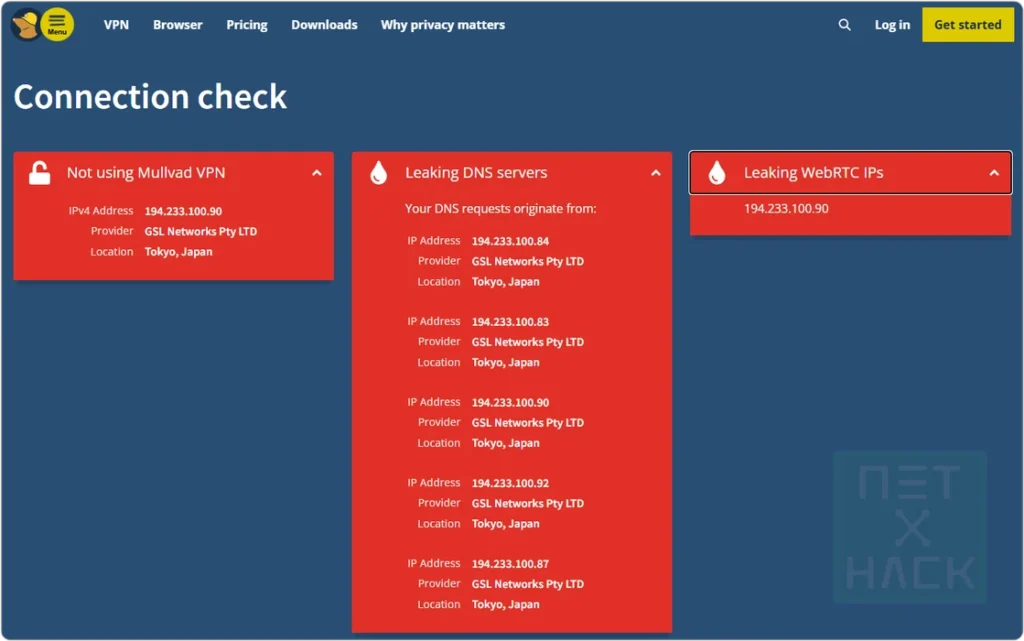Screen dimensions: 1024x641
Task: Click DNS server IP 194.233.100.84
Action: click(510, 241)
